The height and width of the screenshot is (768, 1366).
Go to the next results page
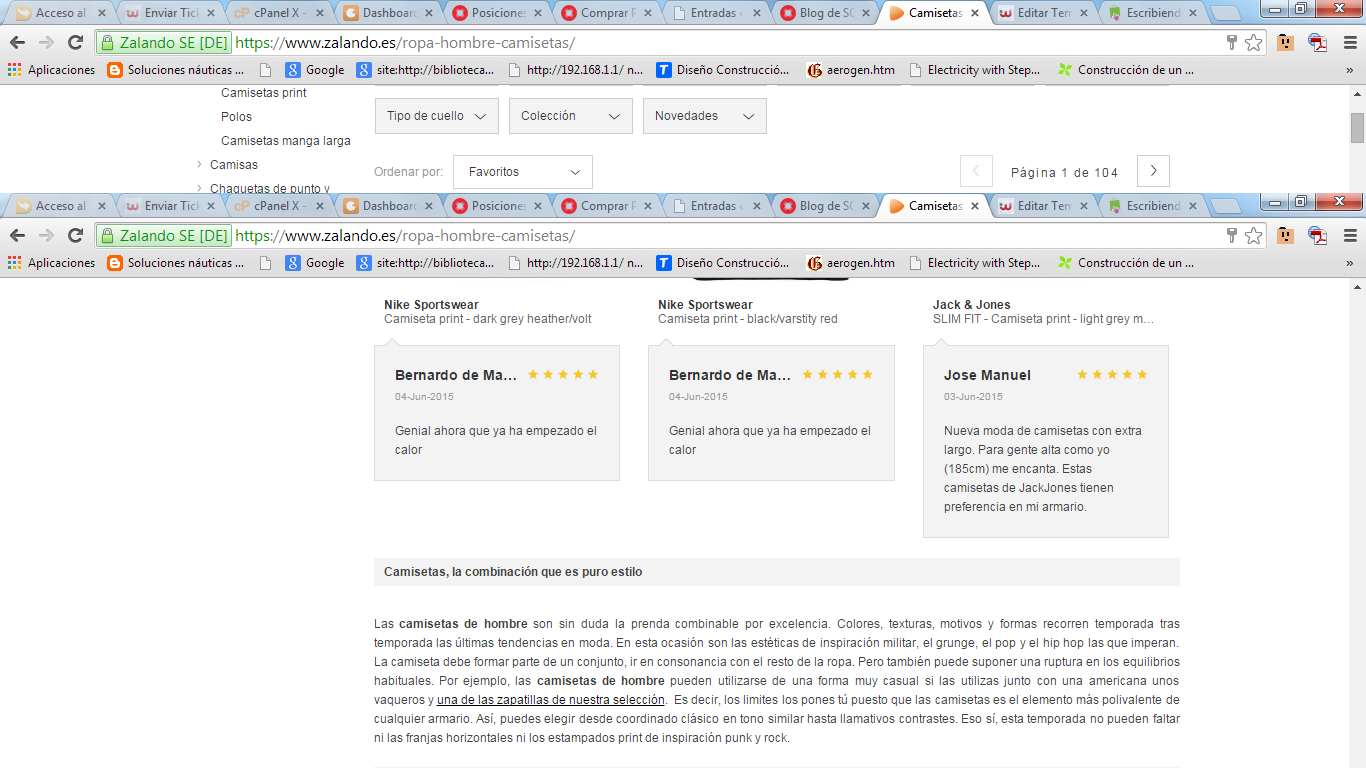pos(1154,171)
